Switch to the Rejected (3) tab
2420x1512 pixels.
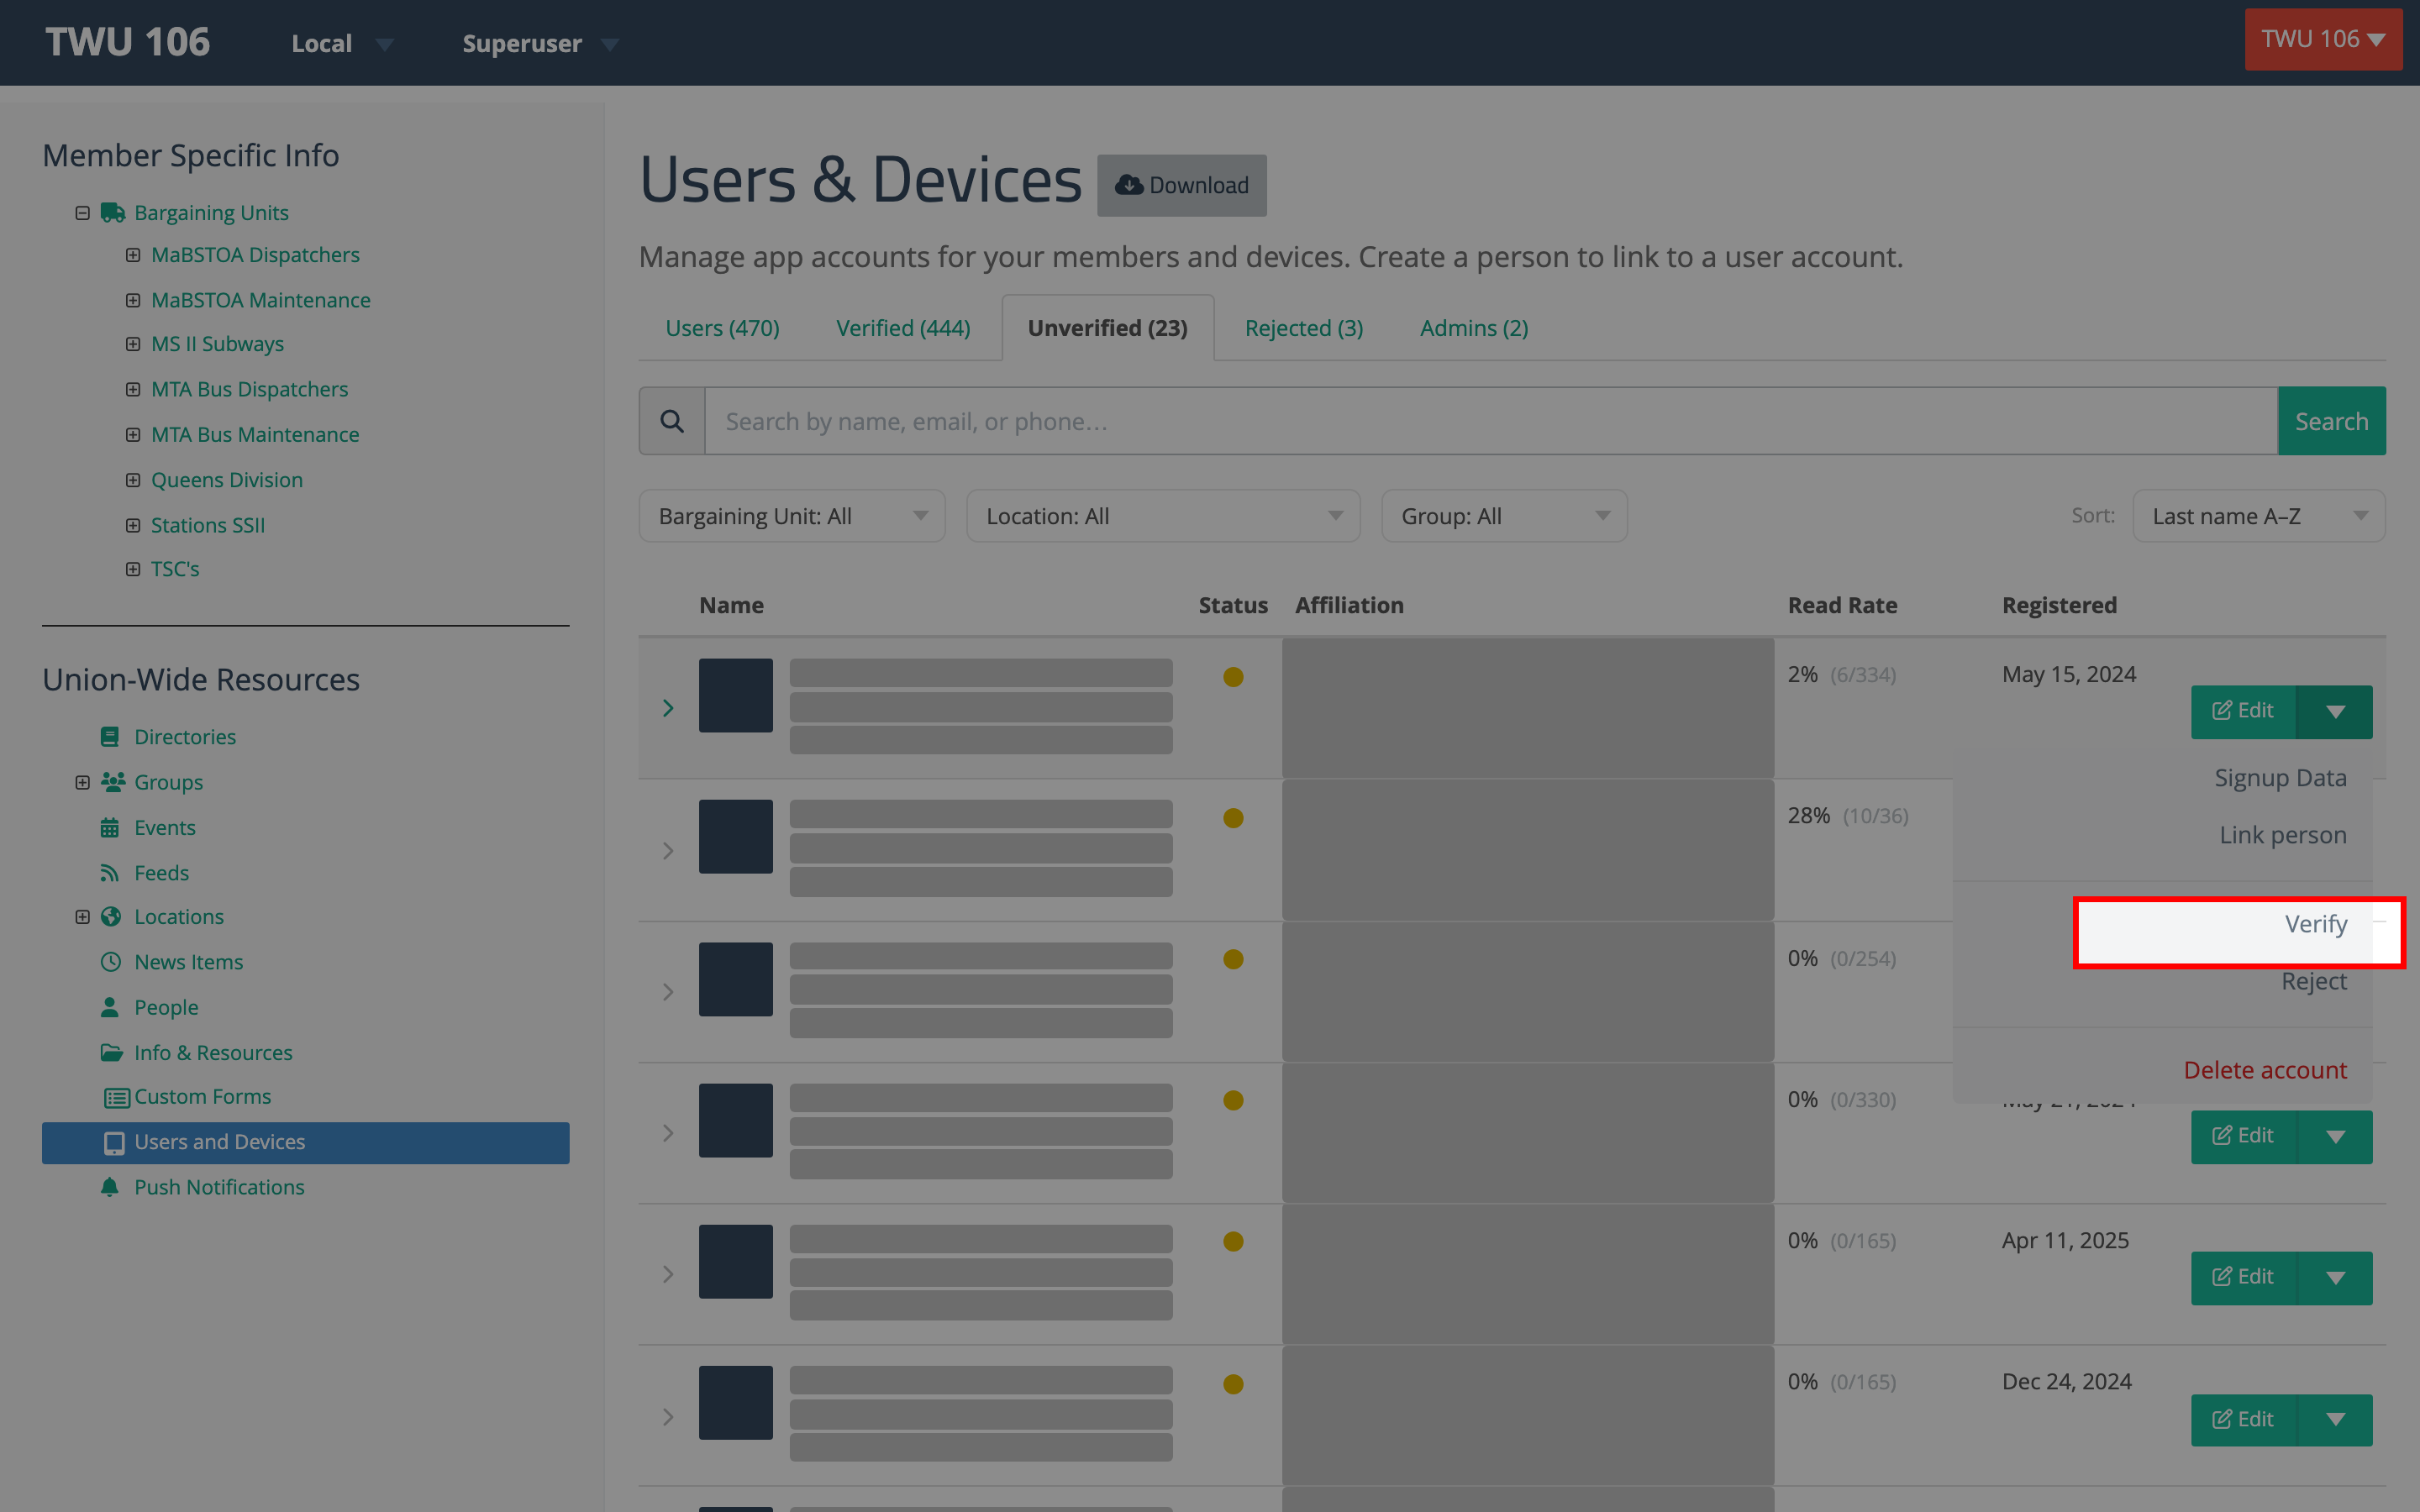(x=1304, y=328)
